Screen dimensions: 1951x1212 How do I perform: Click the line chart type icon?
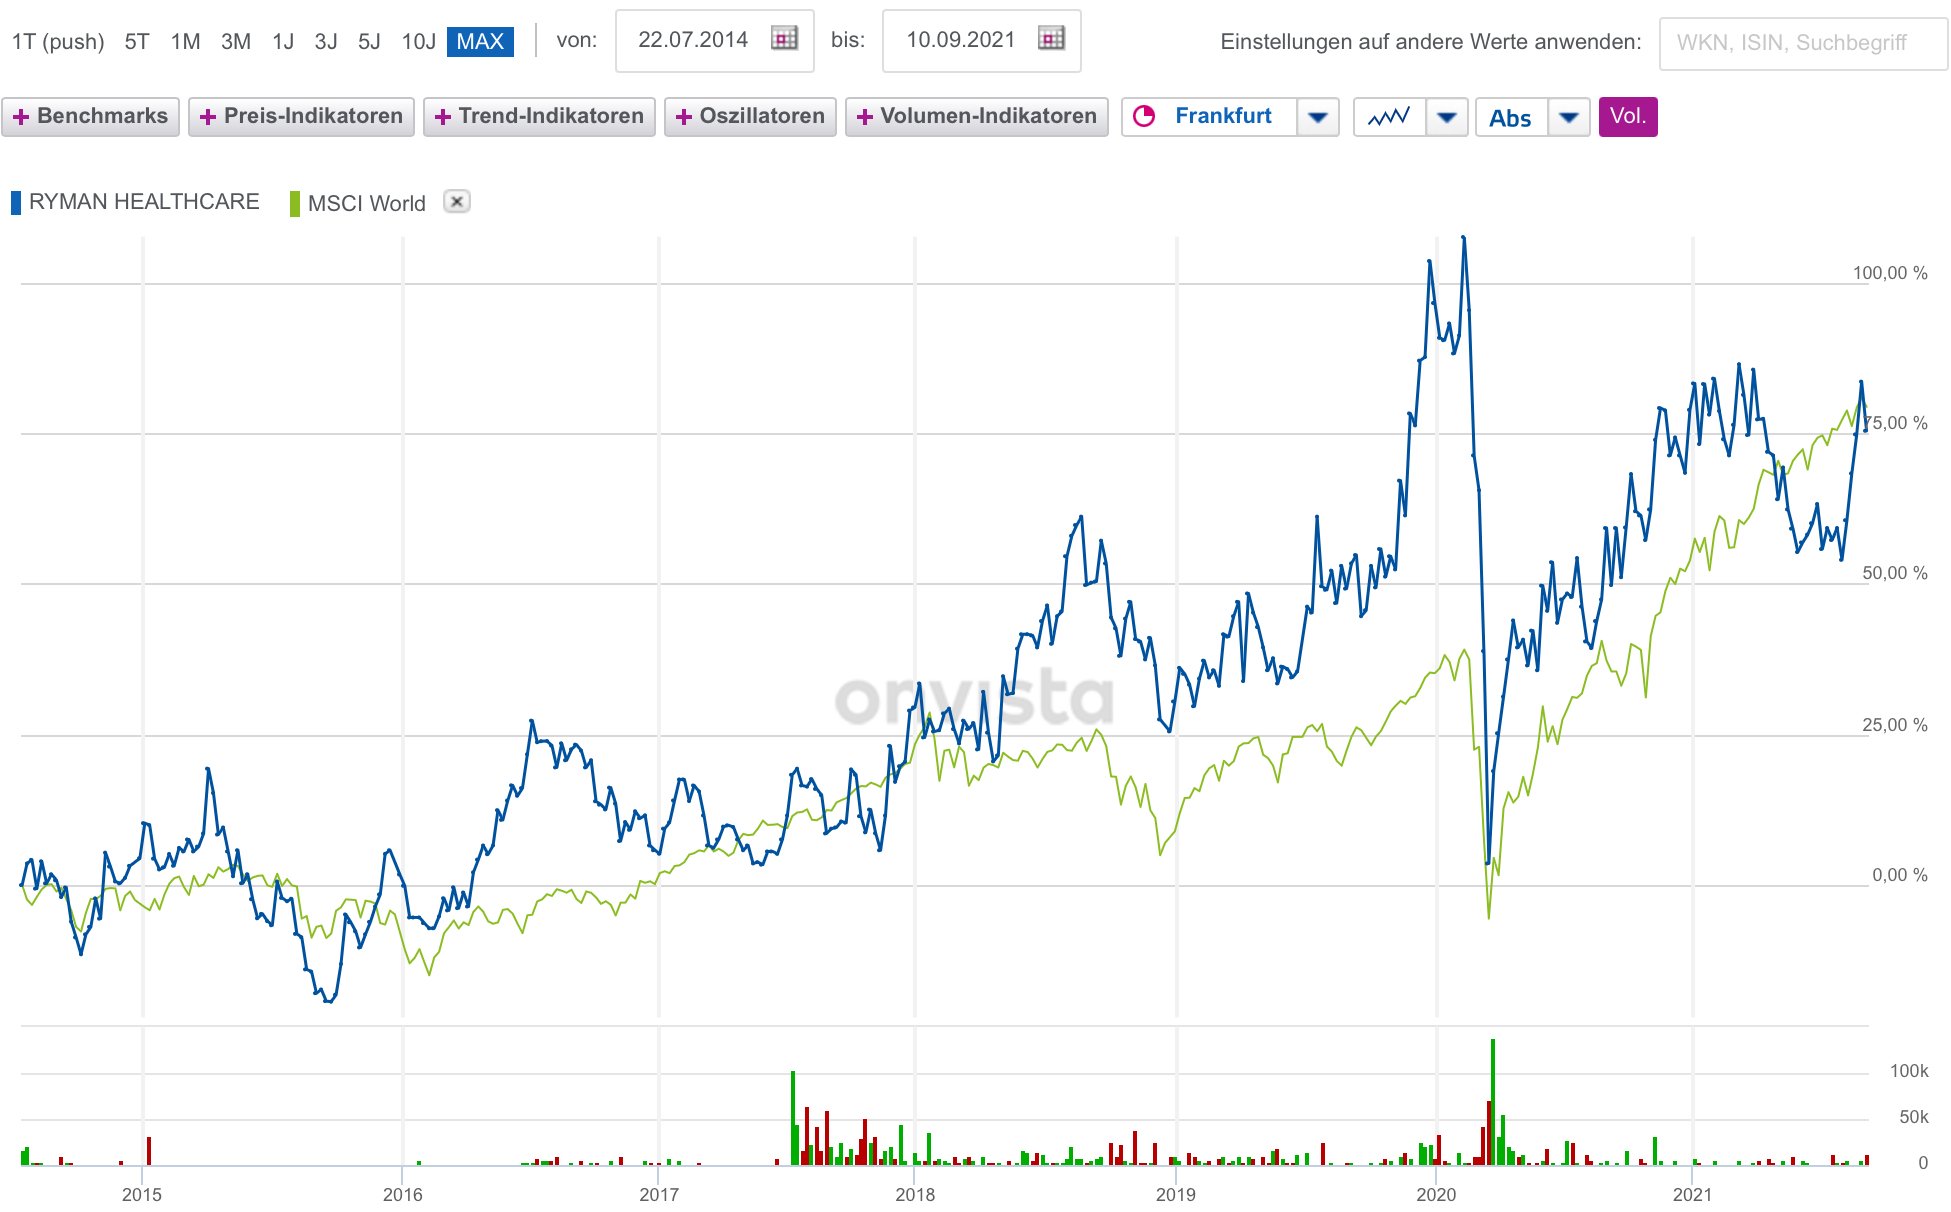1389,117
